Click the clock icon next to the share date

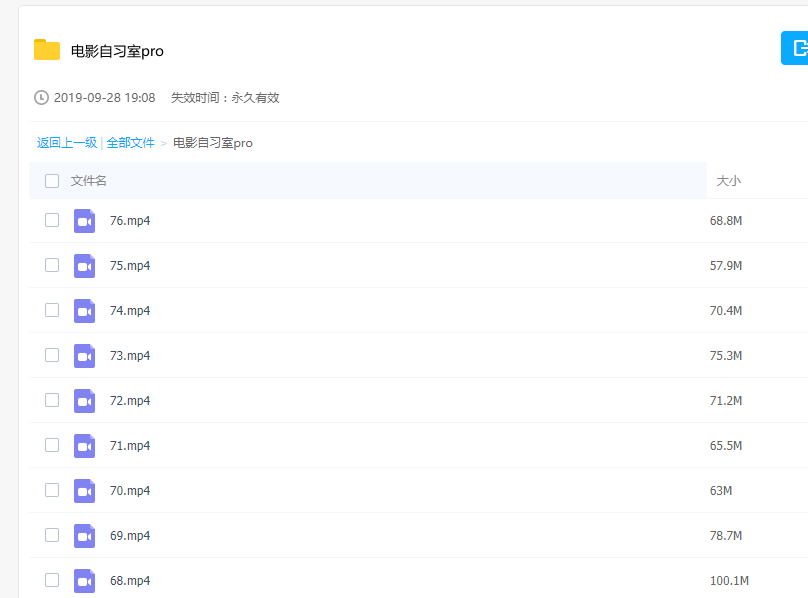41,97
